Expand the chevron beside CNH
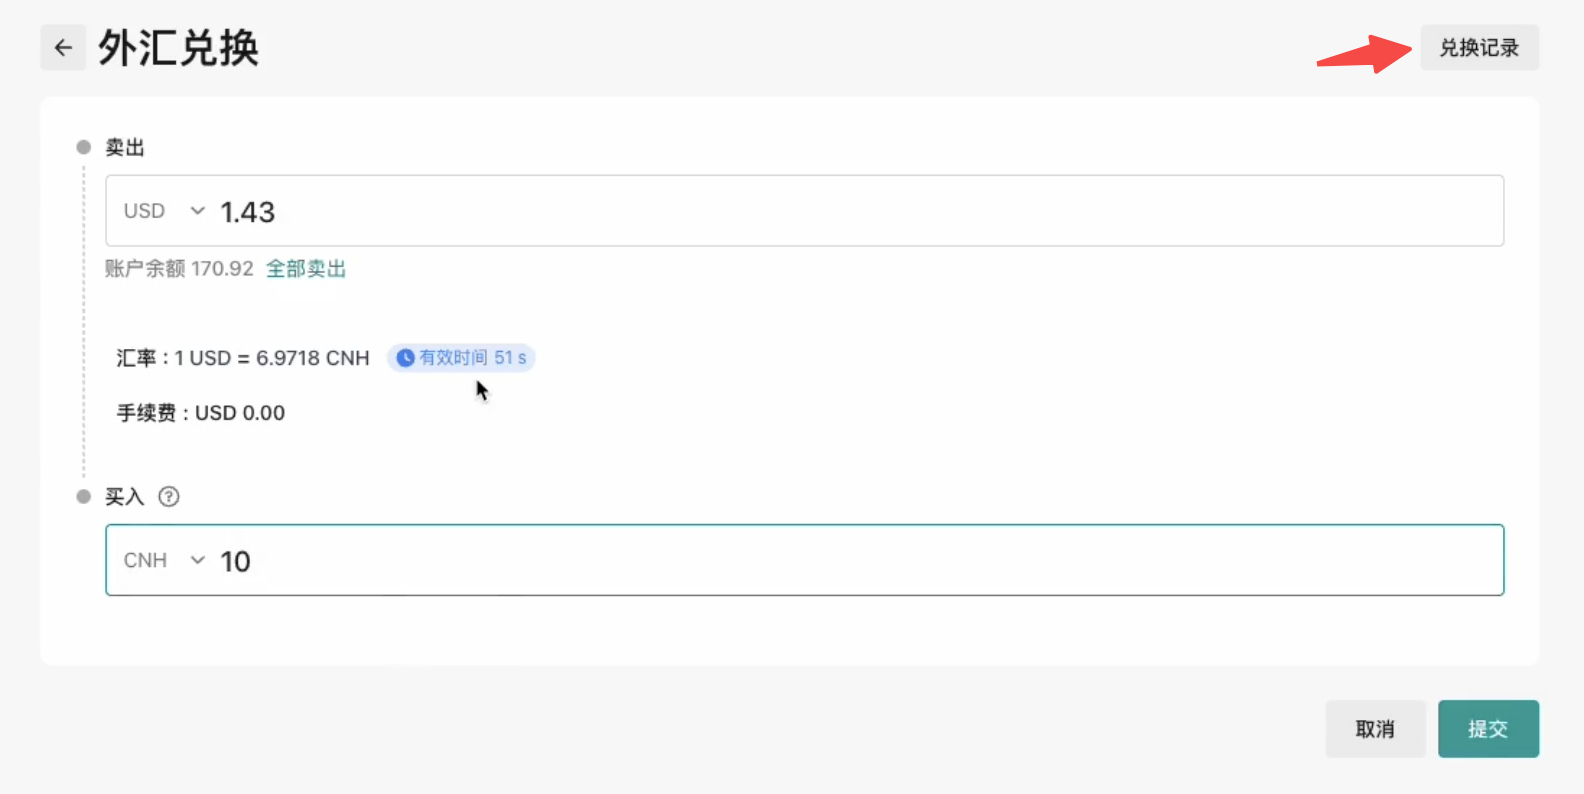The image size is (1584, 794). click(x=198, y=560)
